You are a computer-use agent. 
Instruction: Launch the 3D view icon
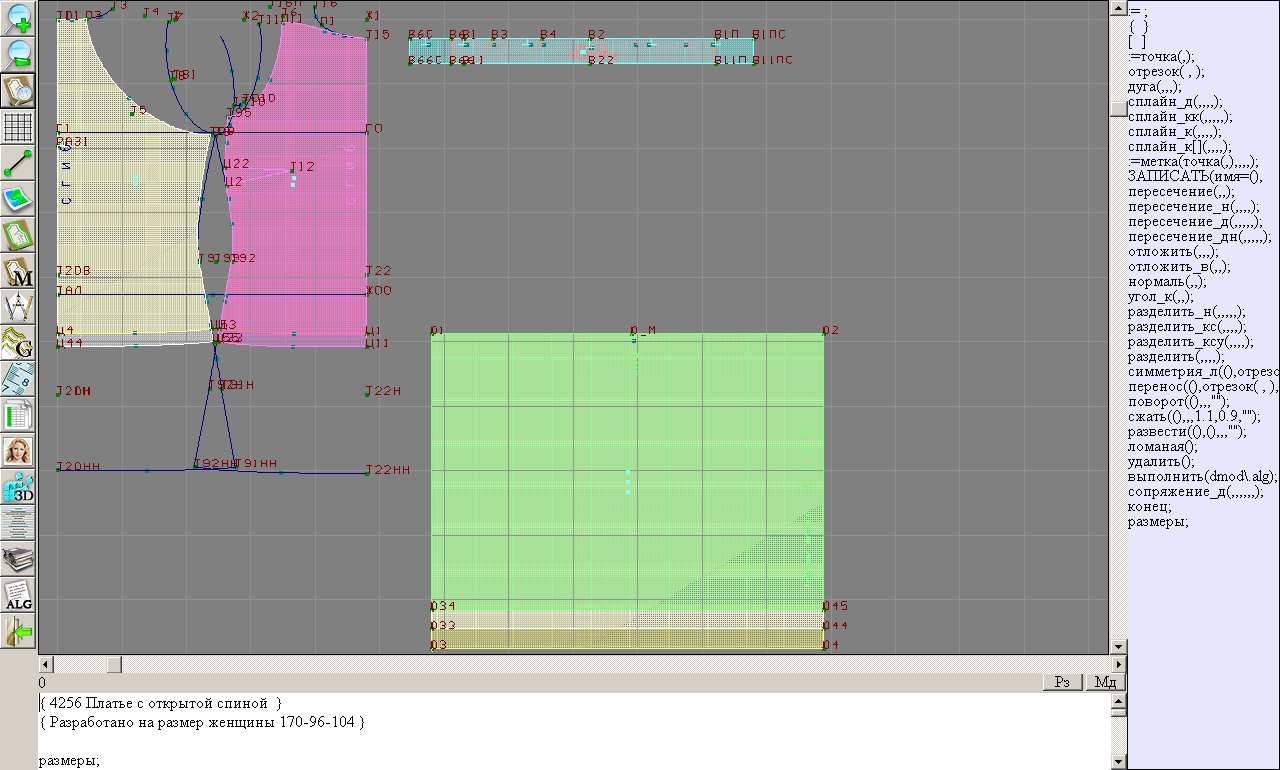[x=19, y=487]
